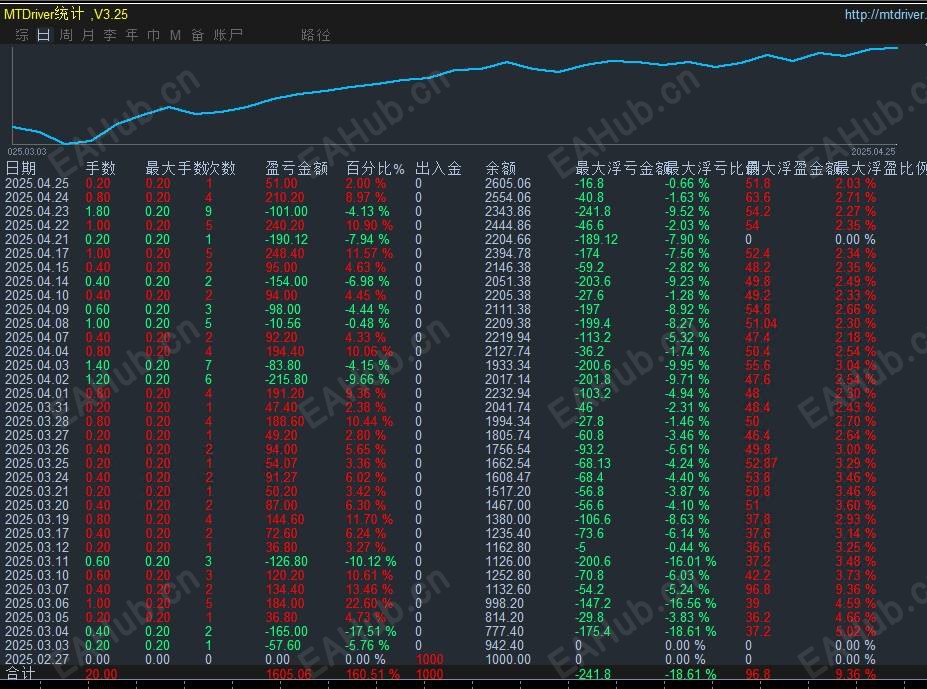Click max floating loss -197 on 2025.04.09

click(x=586, y=309)
